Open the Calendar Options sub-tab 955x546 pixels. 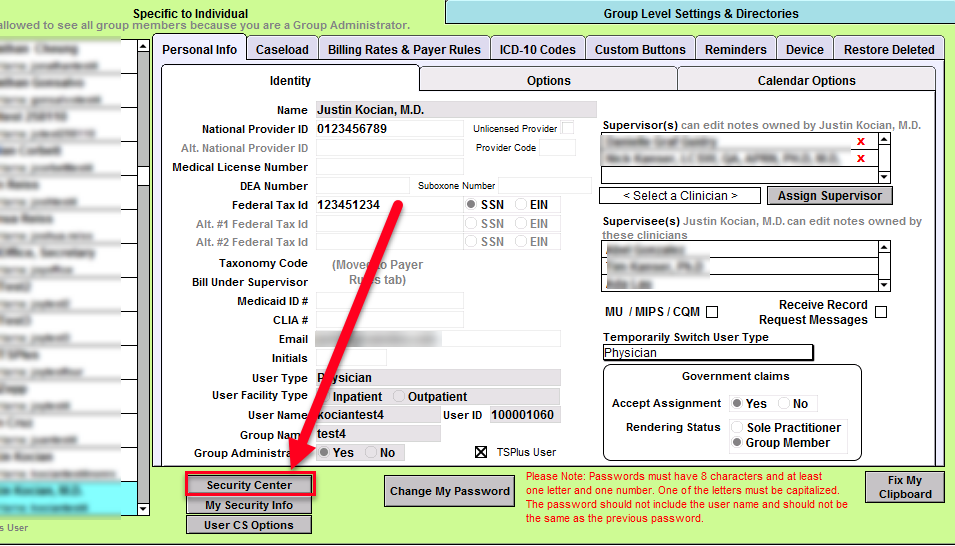tap(806, 80)
